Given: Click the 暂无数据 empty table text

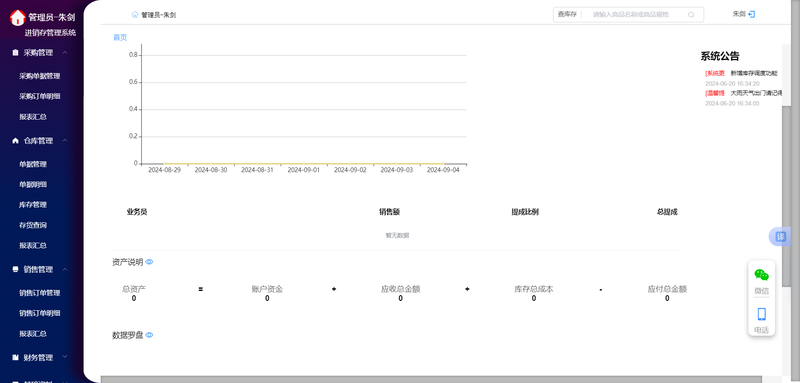Looking at the screenshot, I should click(397, 236).
